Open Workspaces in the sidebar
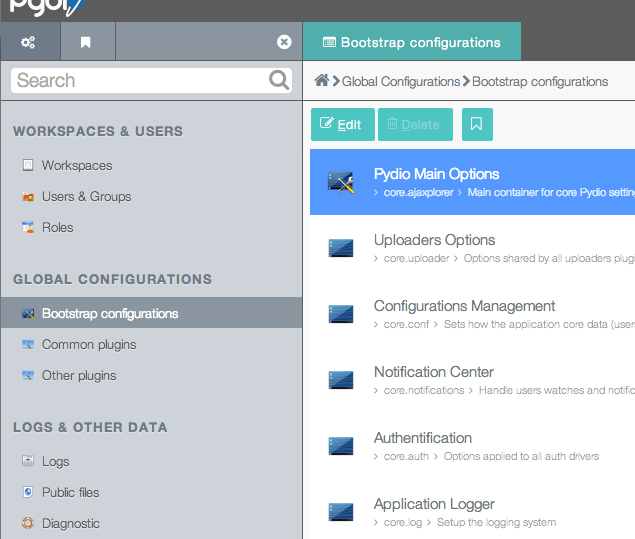This screenshot has width=635, height=539. pos(77,166)
